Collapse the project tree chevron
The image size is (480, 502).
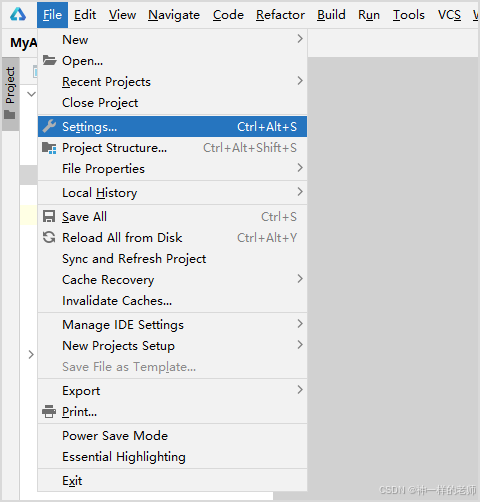(x=31, y=94)
